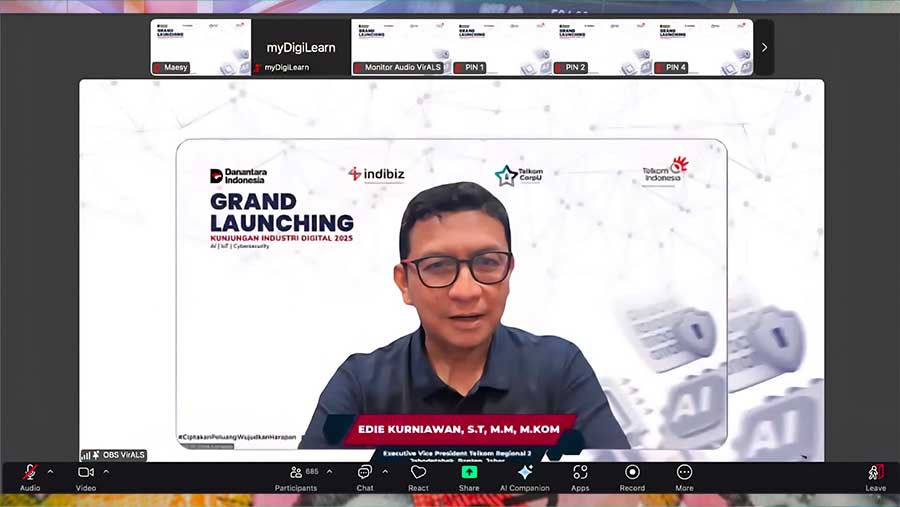Show next participants with right arrow
900x507 pixels.
(765, 48)
